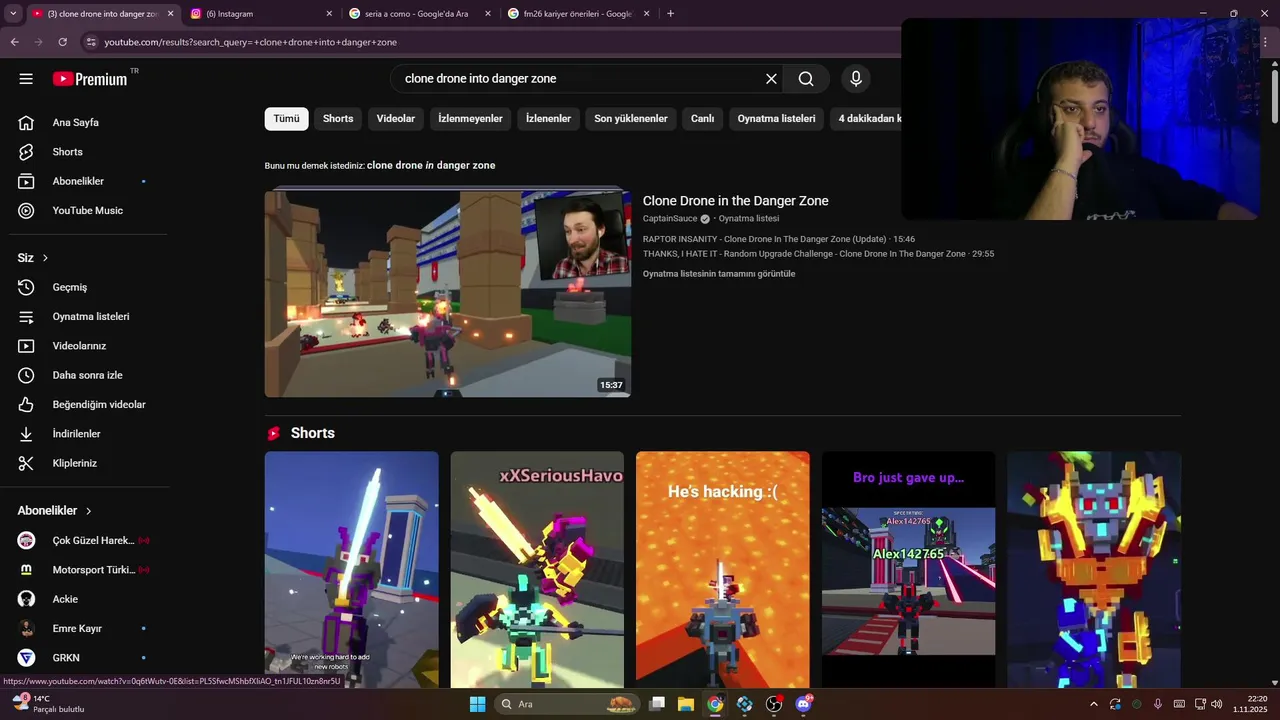View site information icon in address bar
This screenshot has width=1280, height=720.
(x=91, y=42)
